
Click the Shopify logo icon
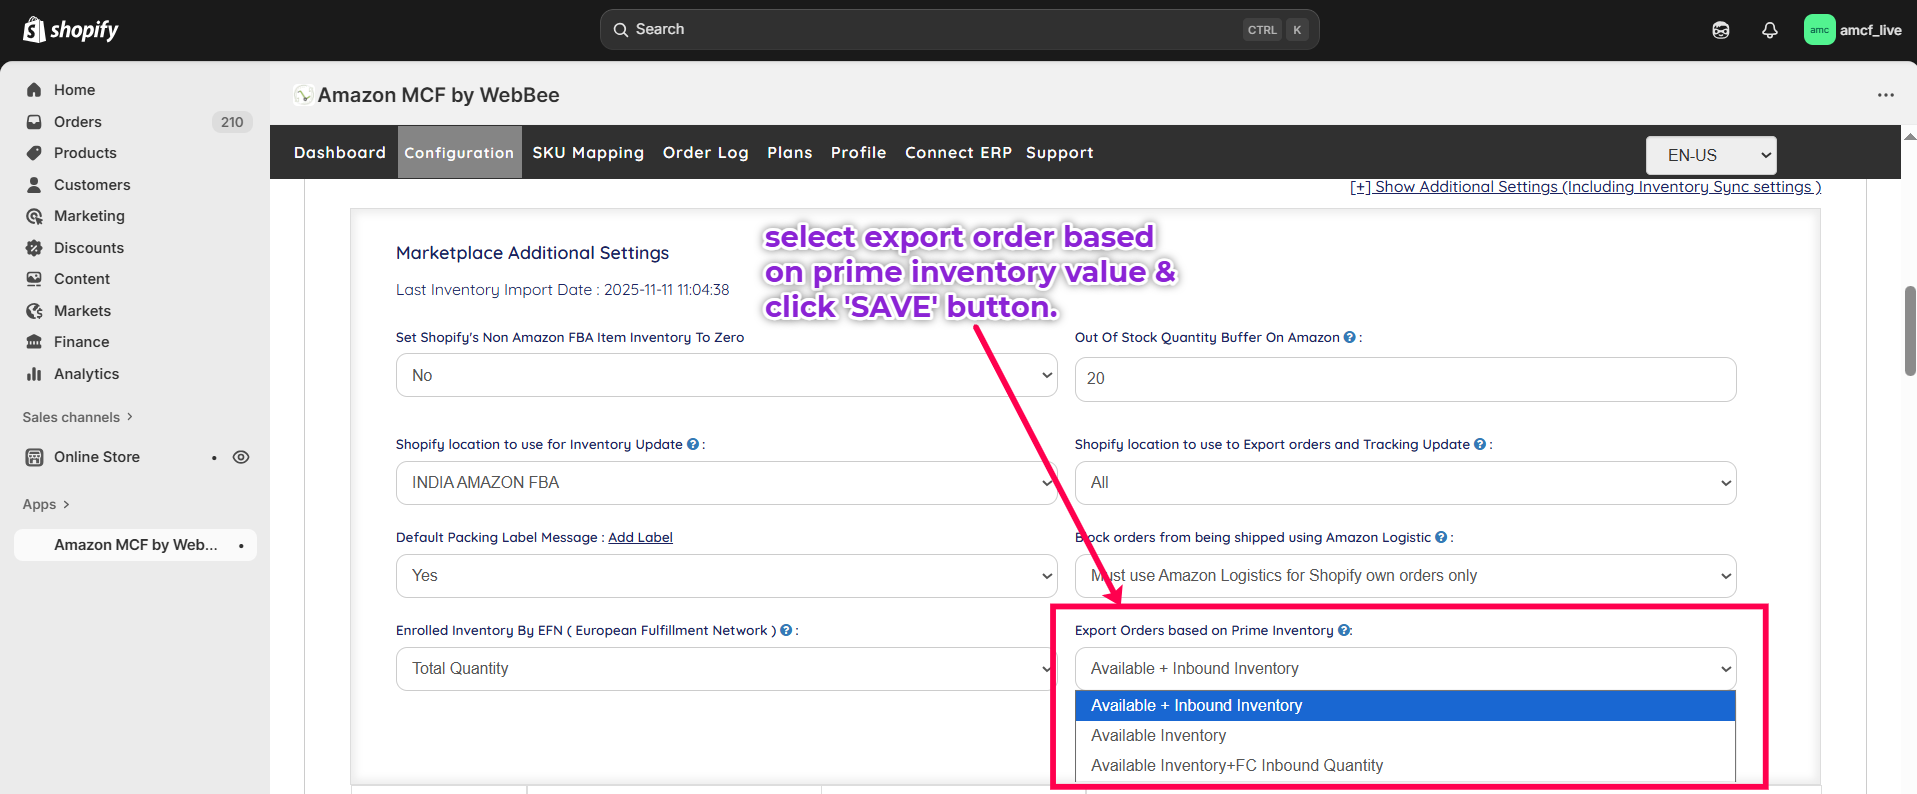pos(34,30)
